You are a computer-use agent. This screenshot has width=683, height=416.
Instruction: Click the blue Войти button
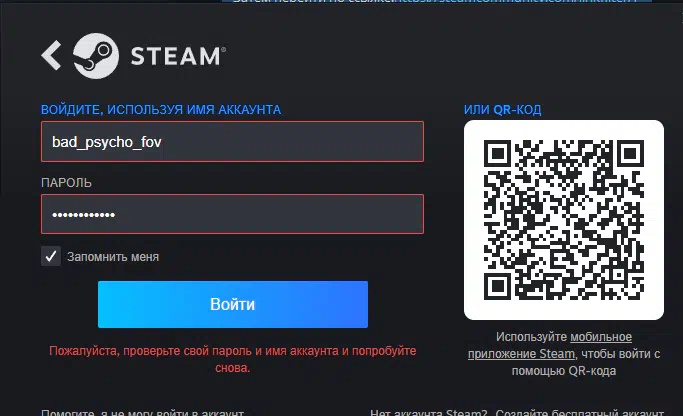pyautogui.click(x=233, y=304)
